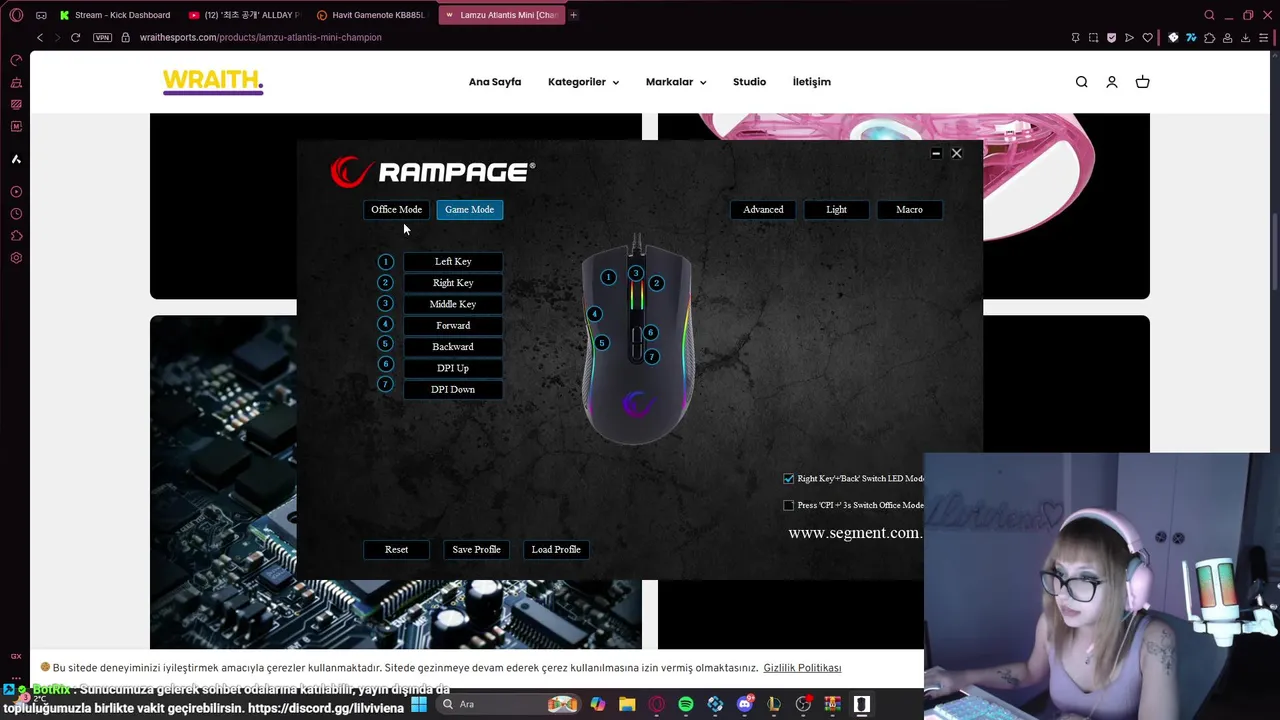1280x720 pixels.
Task: Reload the current page
Action: [x=75, y=37]
